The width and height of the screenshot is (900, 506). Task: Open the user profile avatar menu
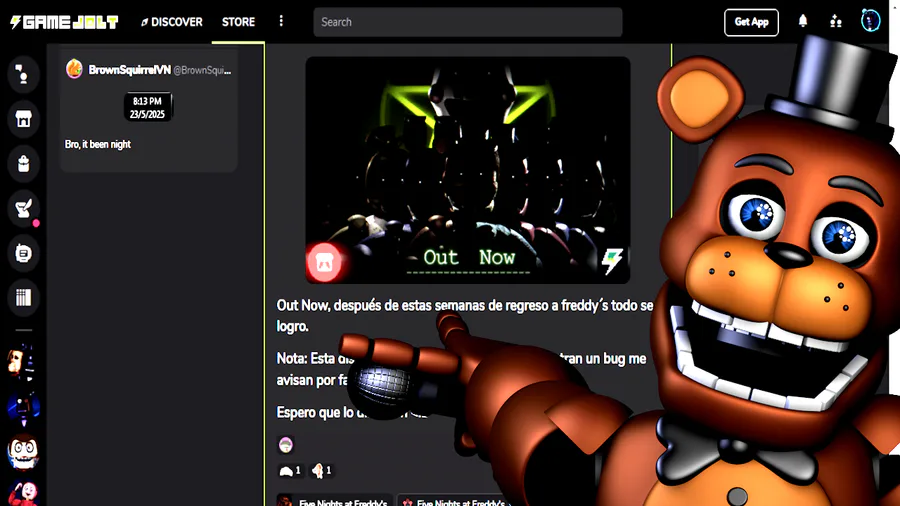[870, 21]
